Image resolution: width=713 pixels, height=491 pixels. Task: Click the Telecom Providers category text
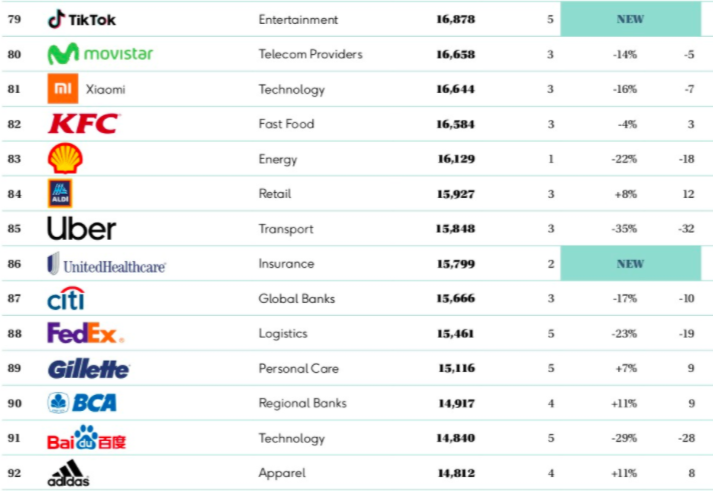(311, 55)
